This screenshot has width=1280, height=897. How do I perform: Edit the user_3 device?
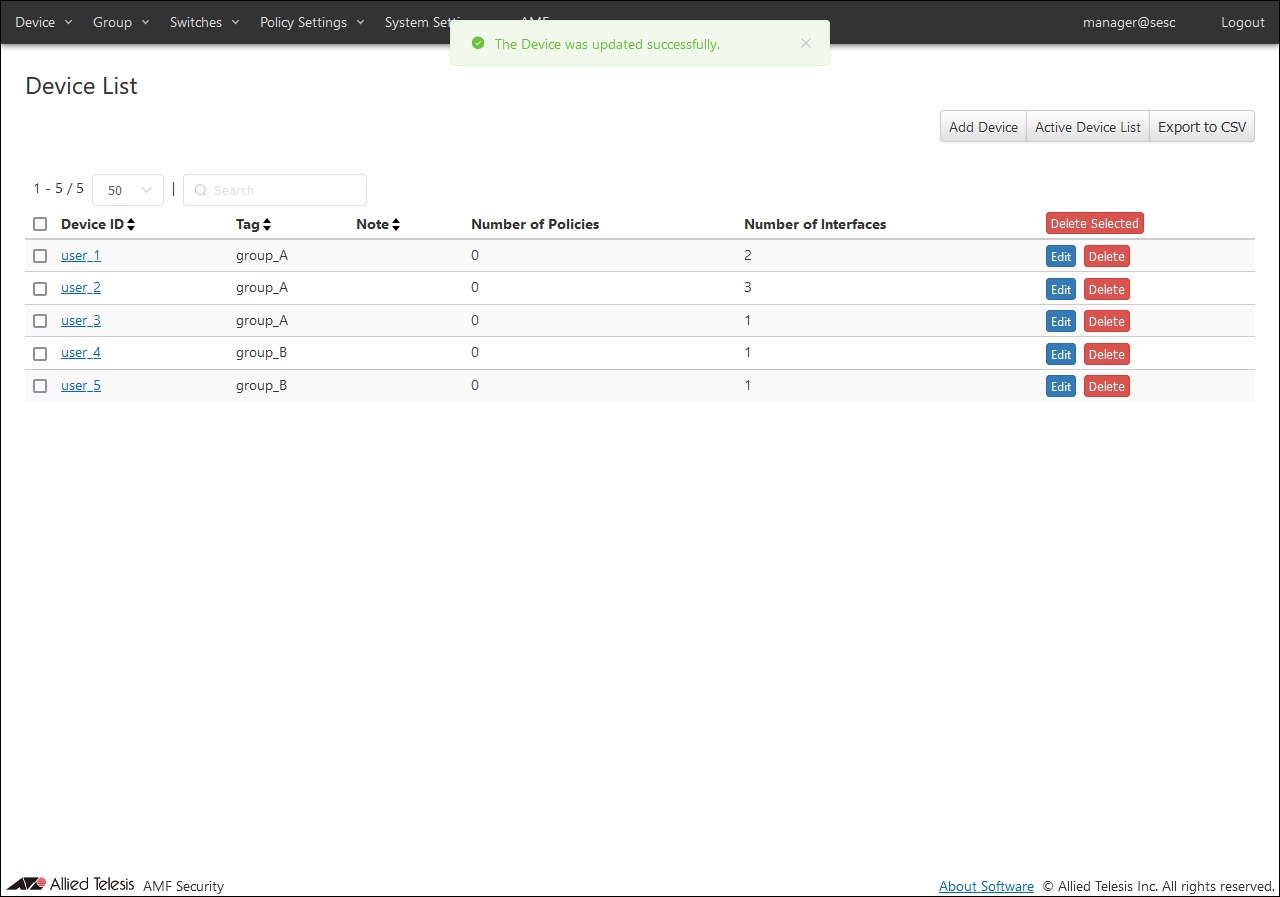point(1061,322)
